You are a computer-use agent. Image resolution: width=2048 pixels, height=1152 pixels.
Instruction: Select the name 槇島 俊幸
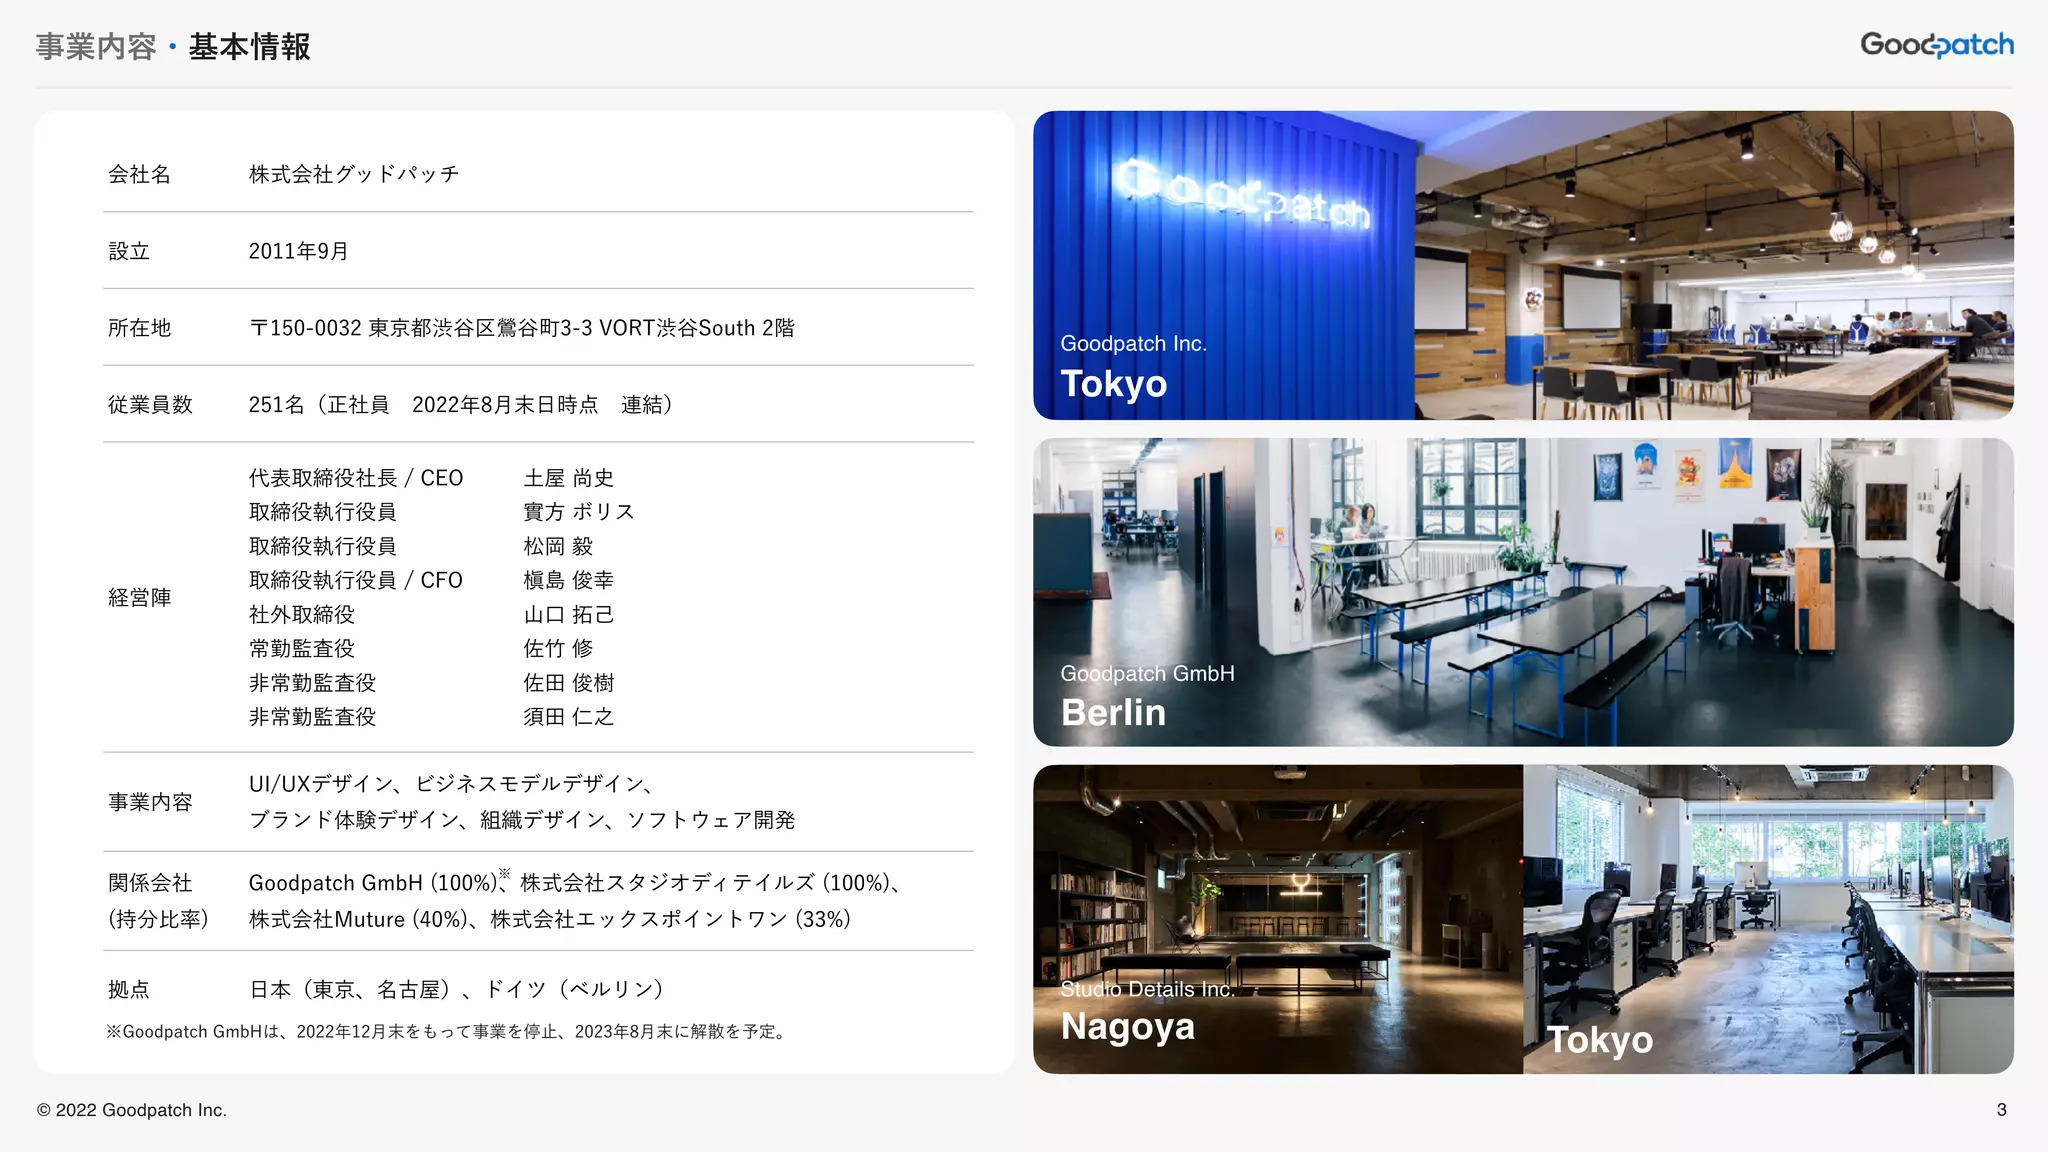tap(569, 580)
